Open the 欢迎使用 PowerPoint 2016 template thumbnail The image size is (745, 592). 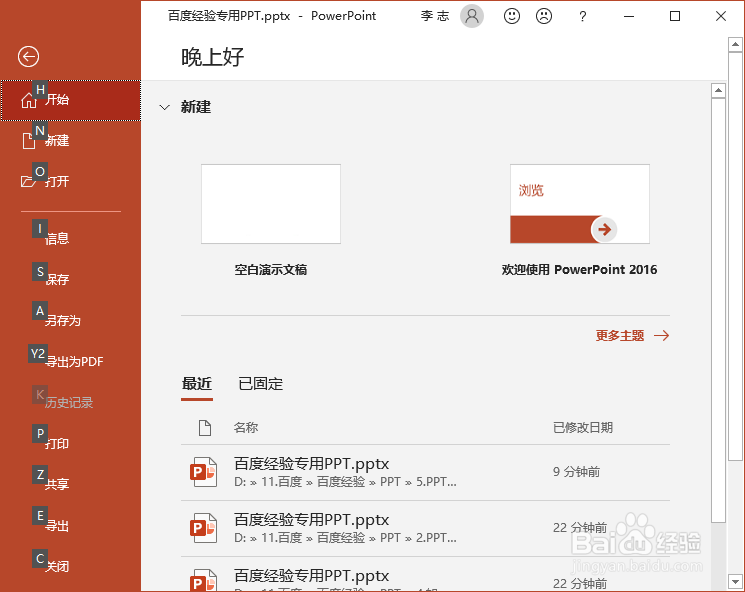coord(580,204)
